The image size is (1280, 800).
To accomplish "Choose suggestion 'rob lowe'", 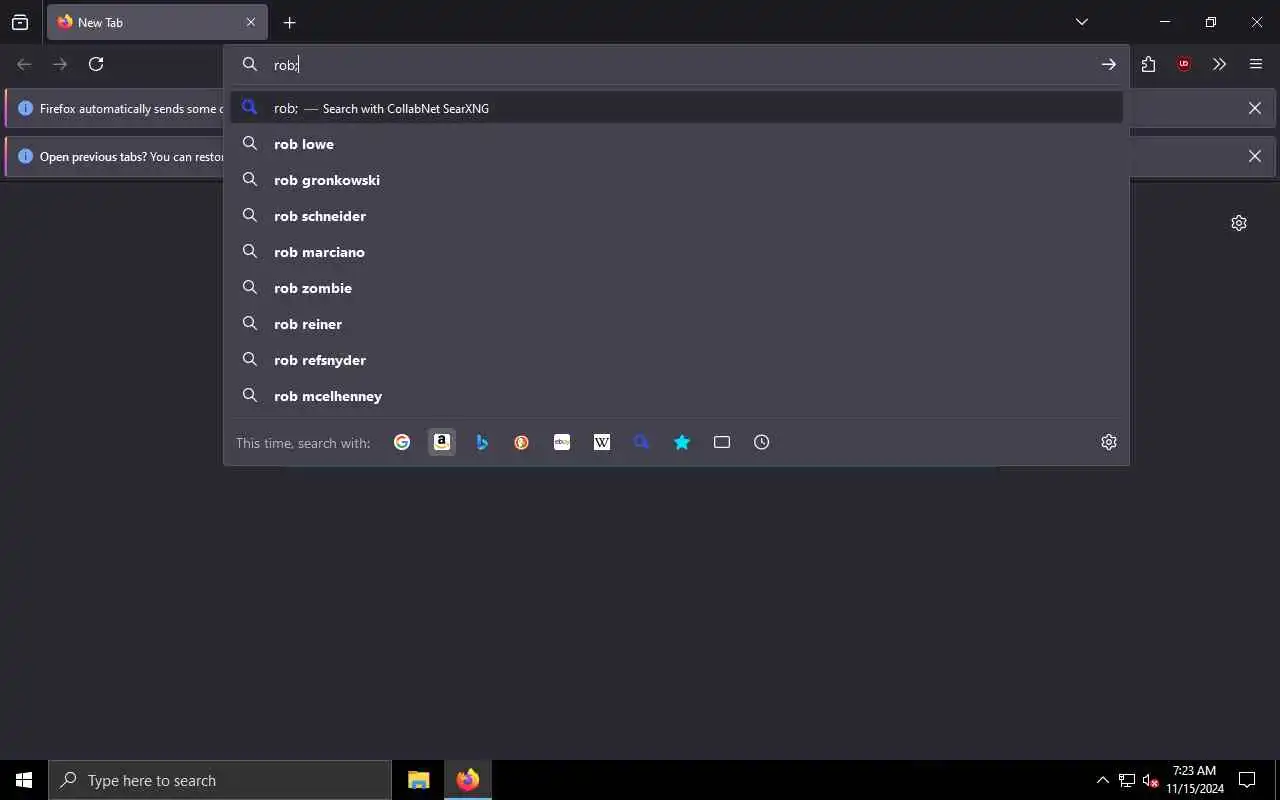I will click(x=676, y=144).
